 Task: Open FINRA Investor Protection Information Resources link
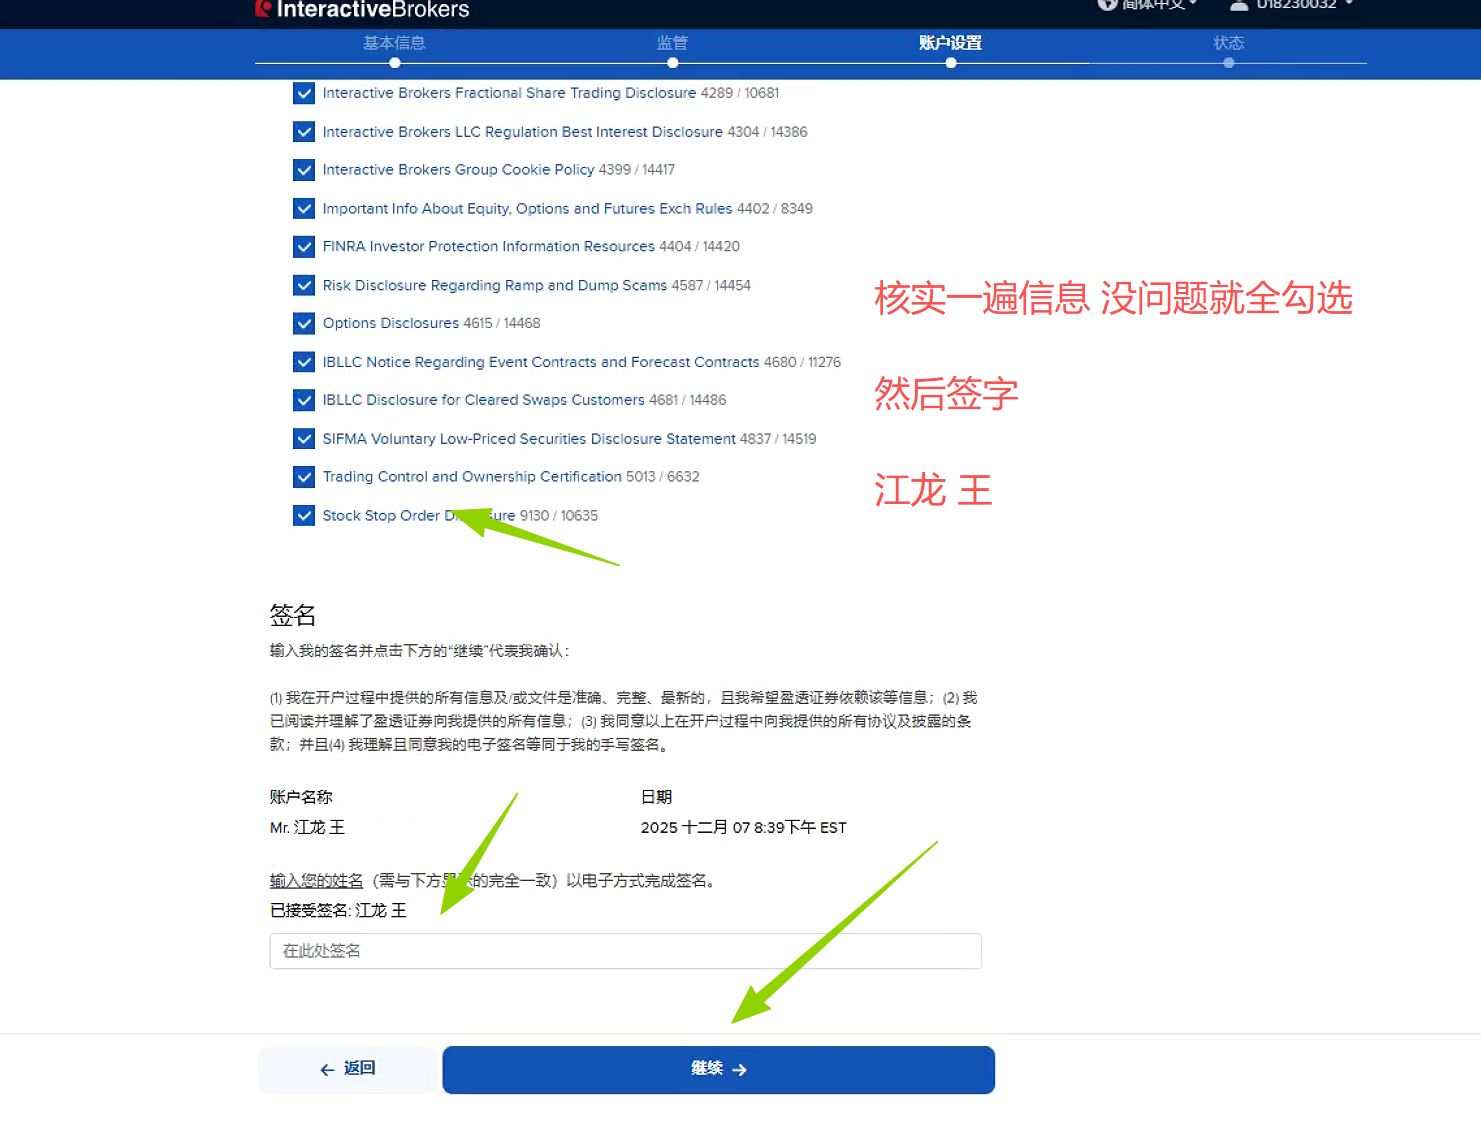[488, 247]
